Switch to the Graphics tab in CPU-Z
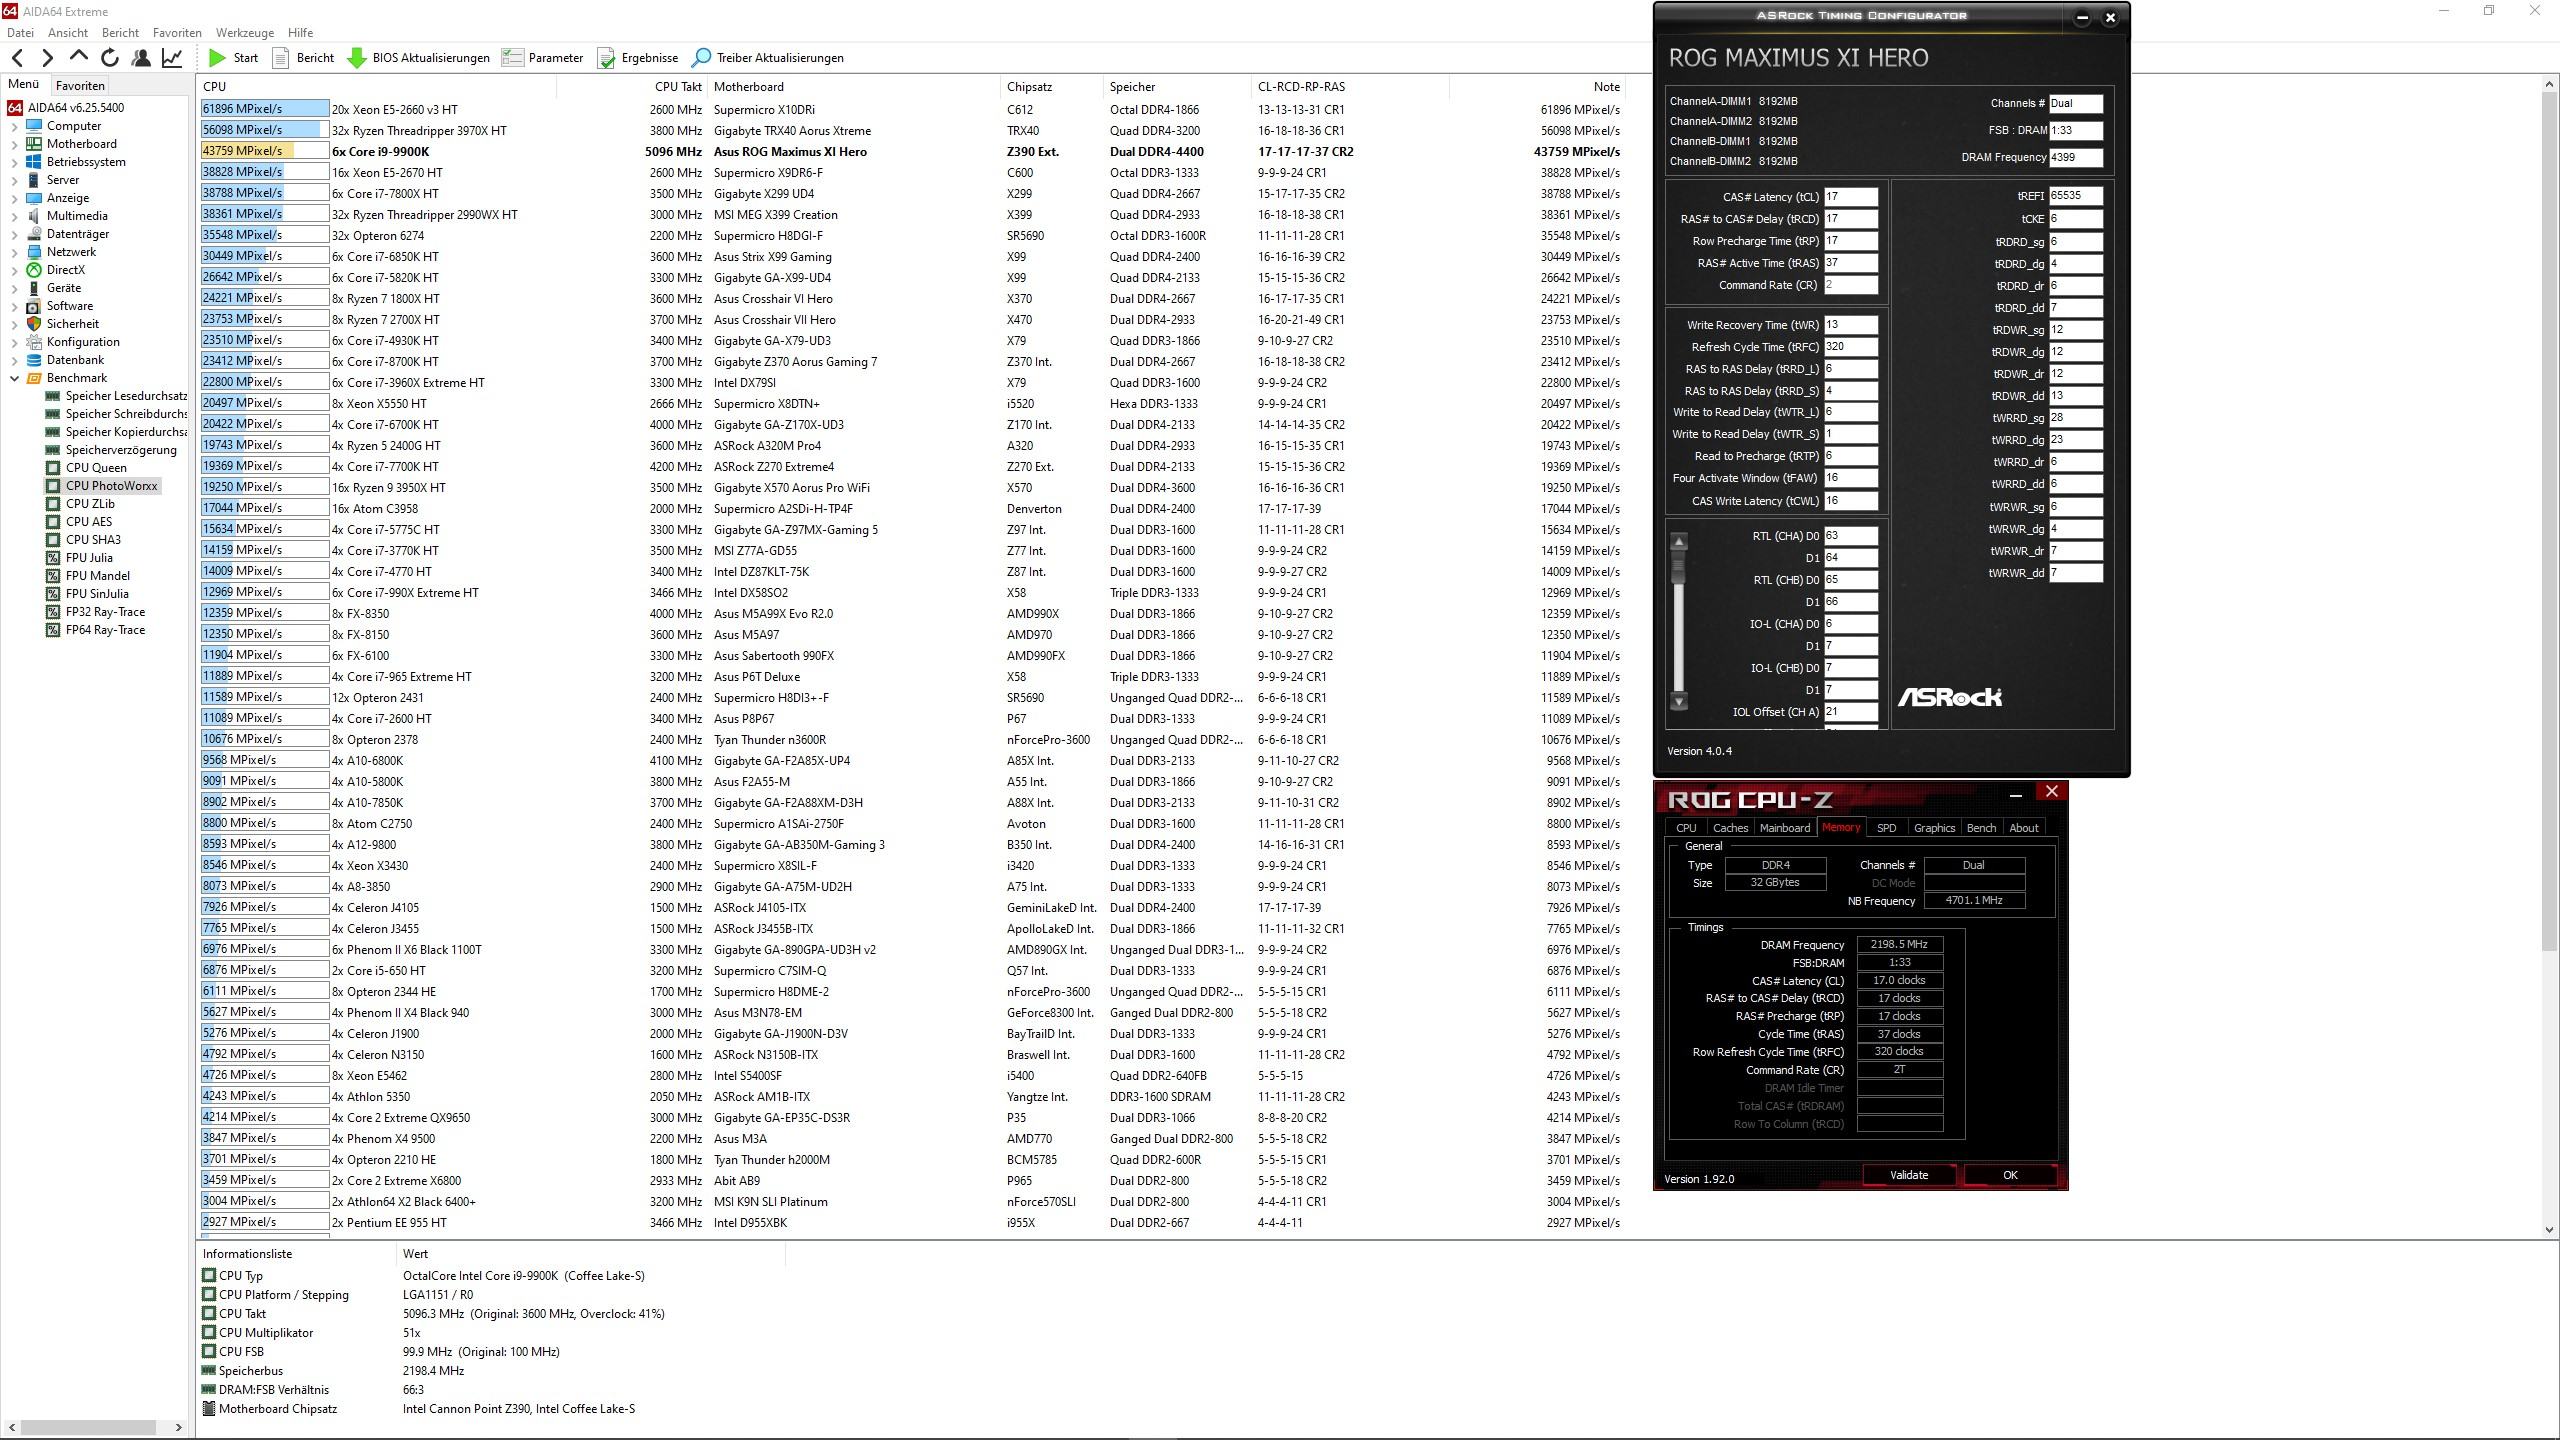Viewport: 2560px width, 1440px height. pyautogui.click(x=1934, y=828)
